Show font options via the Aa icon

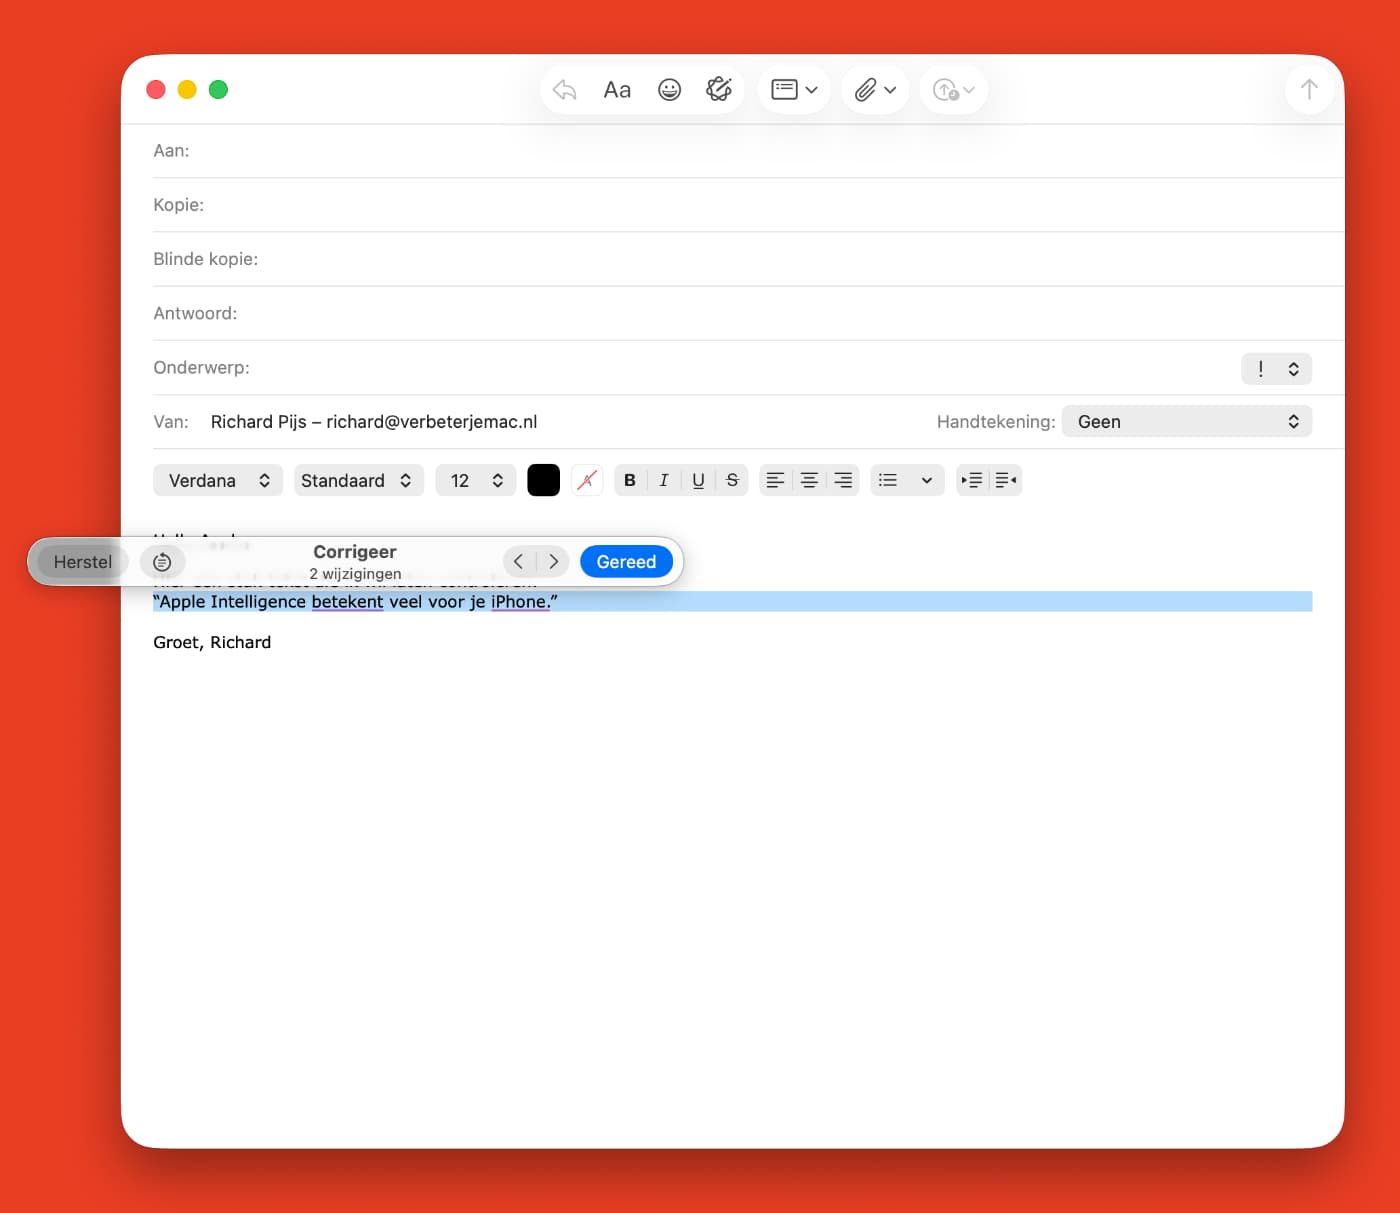616,89
